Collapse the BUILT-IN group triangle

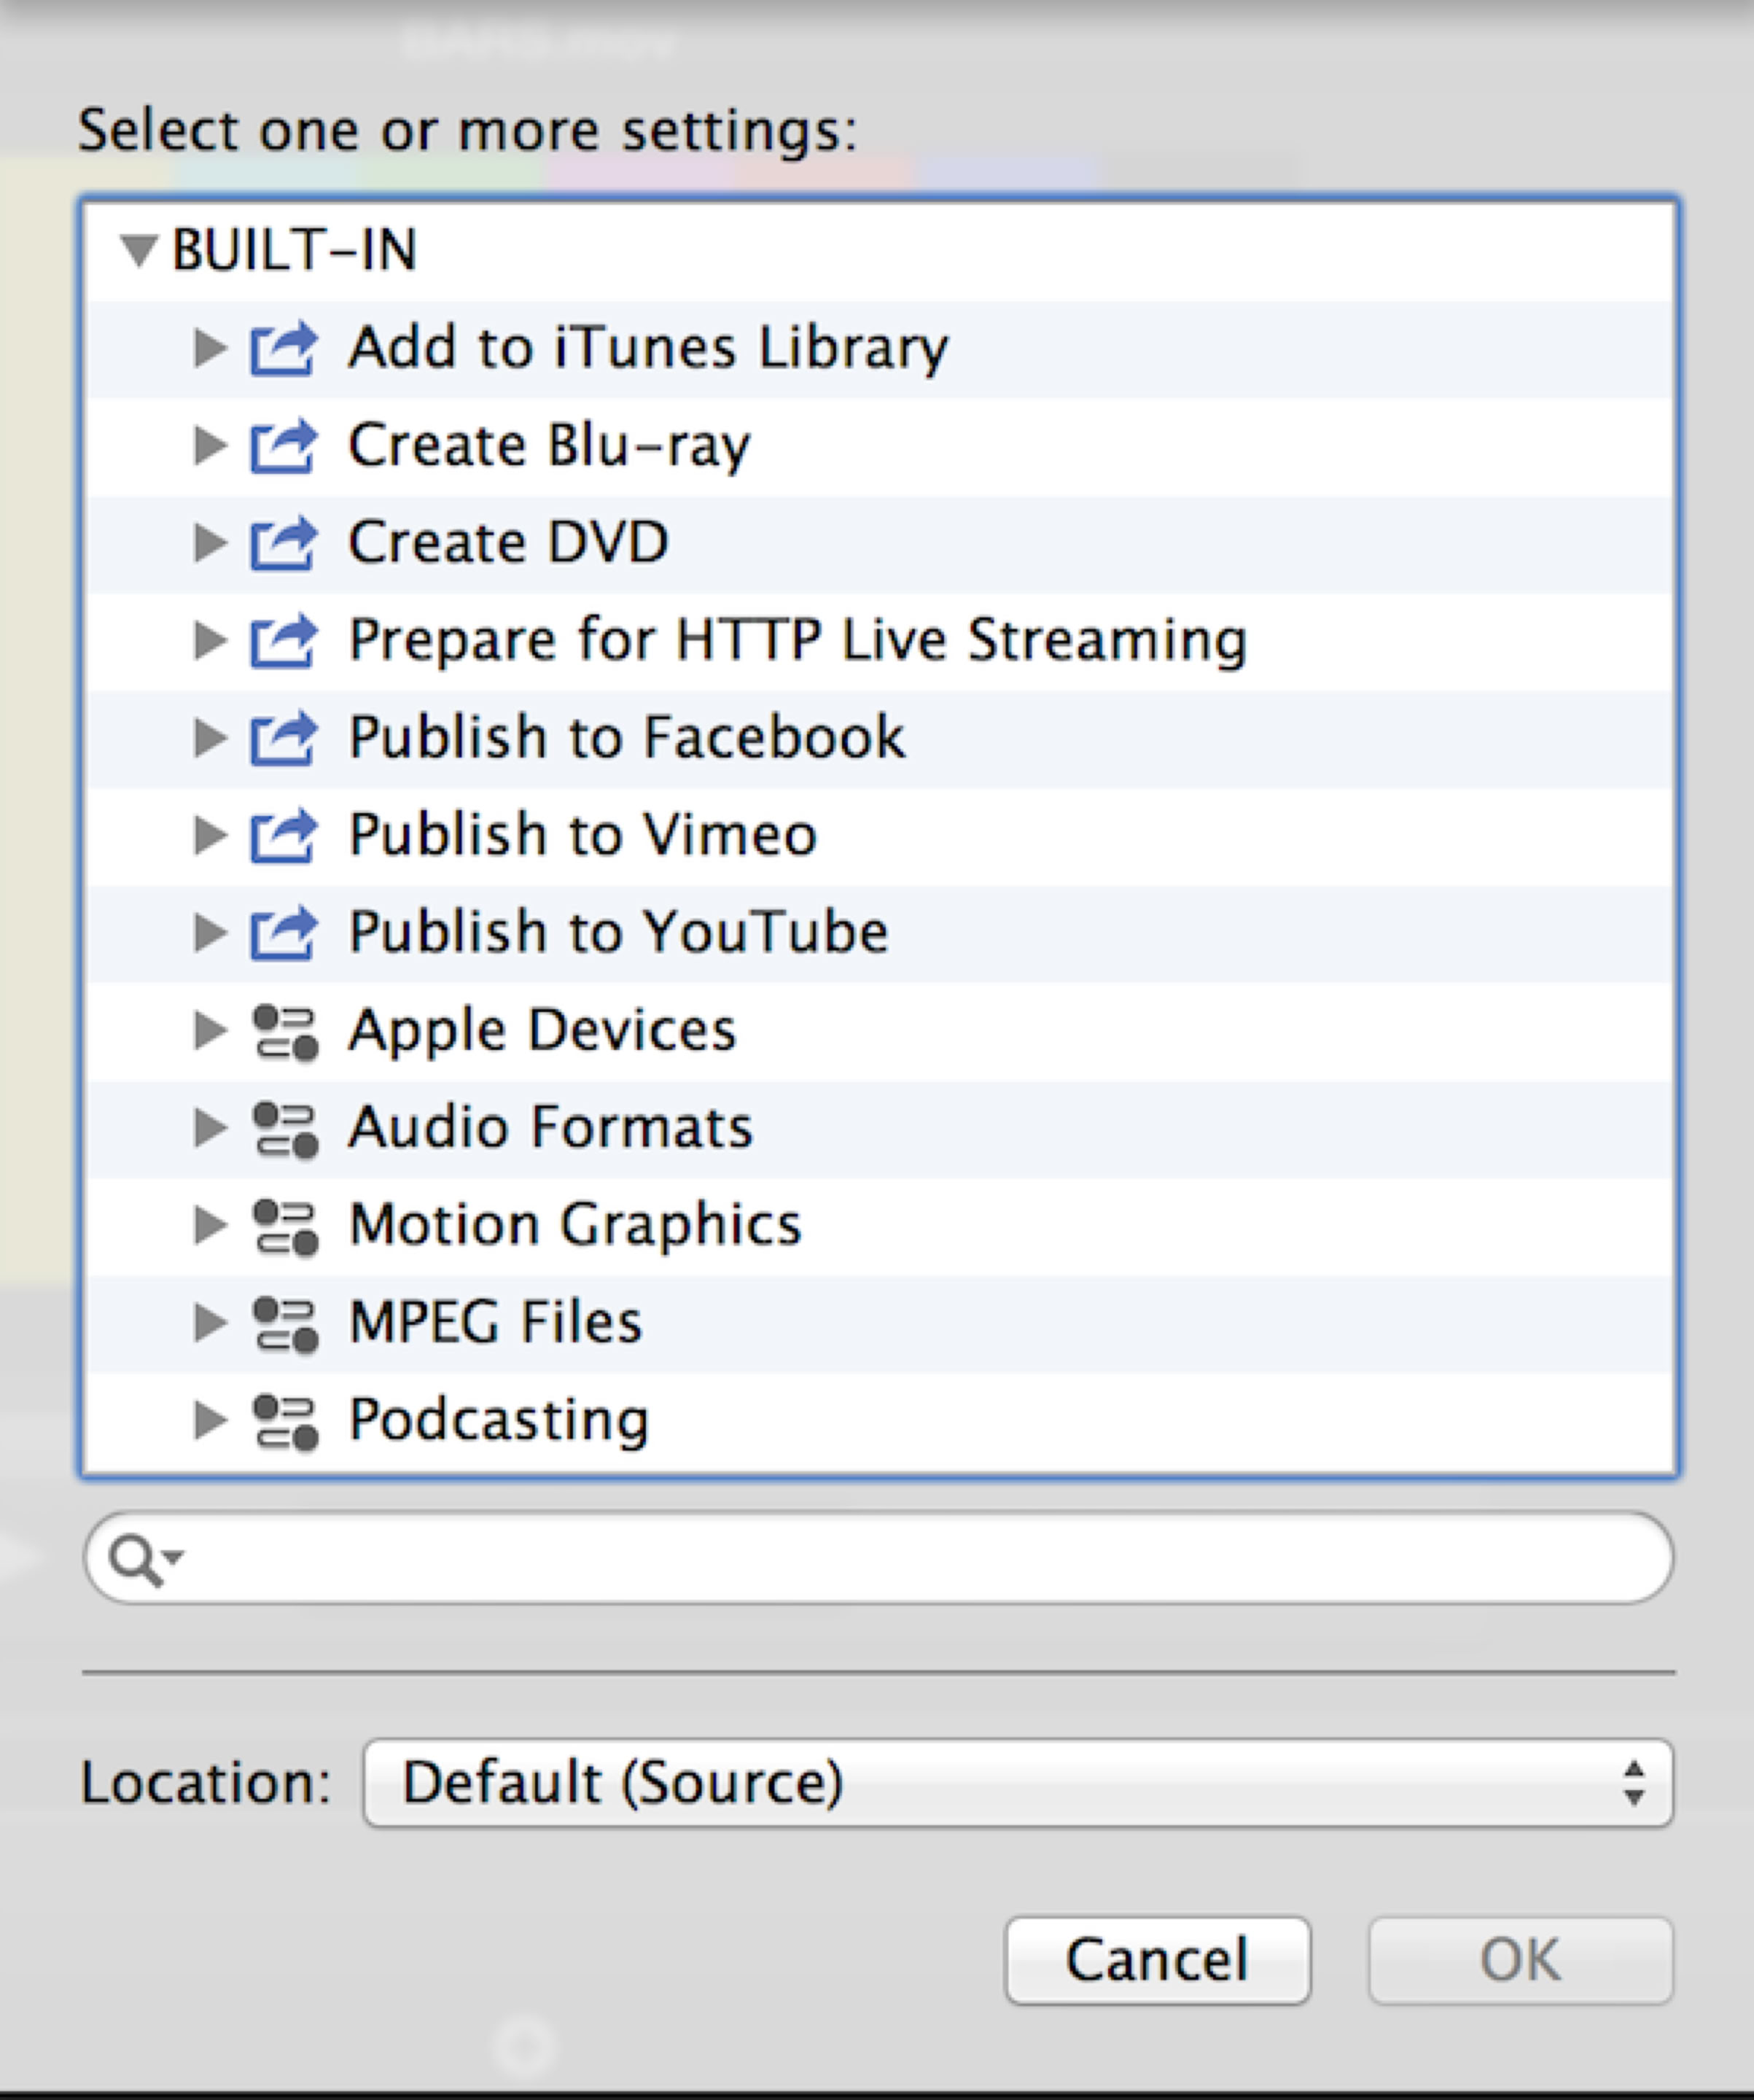tap(138, 250)
